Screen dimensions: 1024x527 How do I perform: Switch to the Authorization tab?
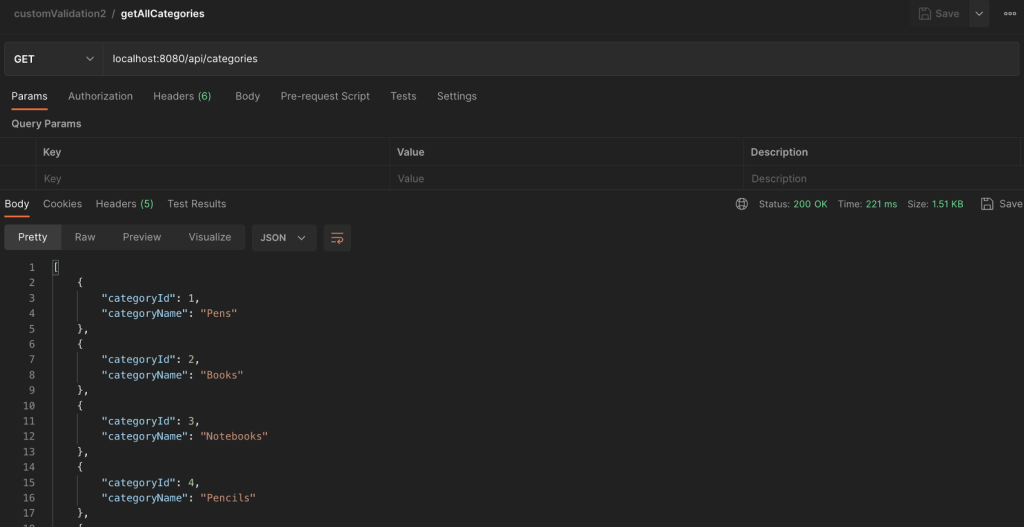101,96
